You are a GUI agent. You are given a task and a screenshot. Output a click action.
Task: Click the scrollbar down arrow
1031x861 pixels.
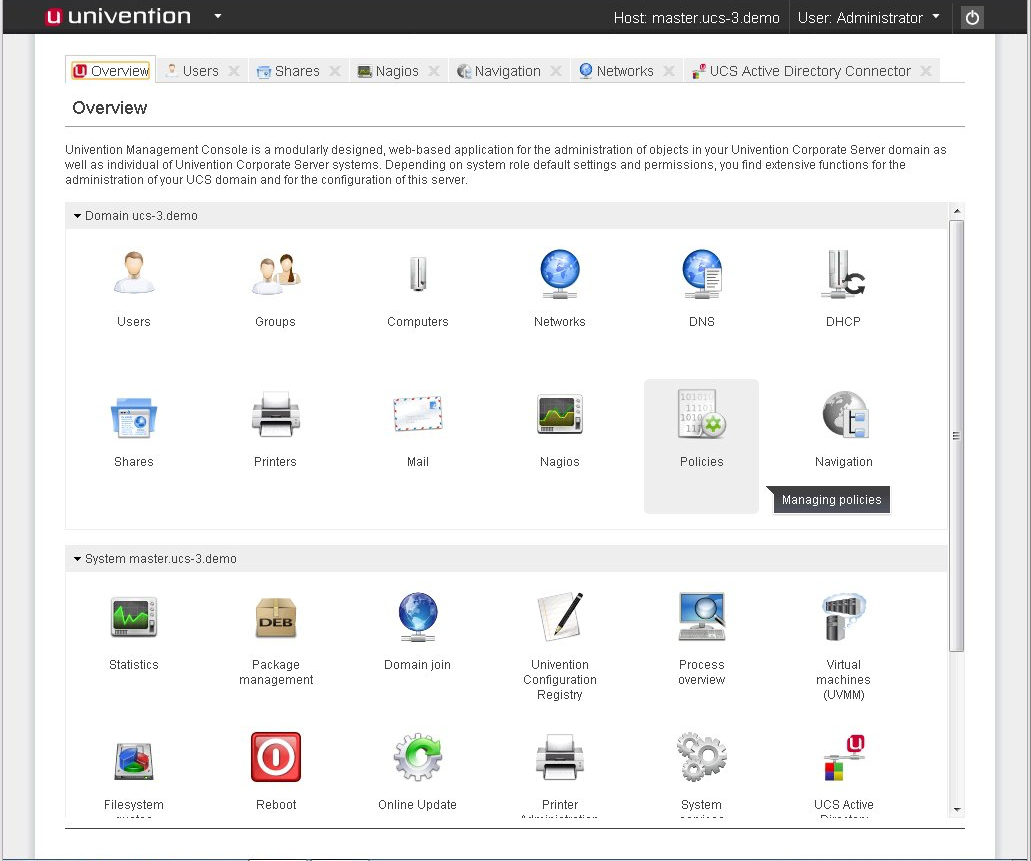(x=957, y=810)
